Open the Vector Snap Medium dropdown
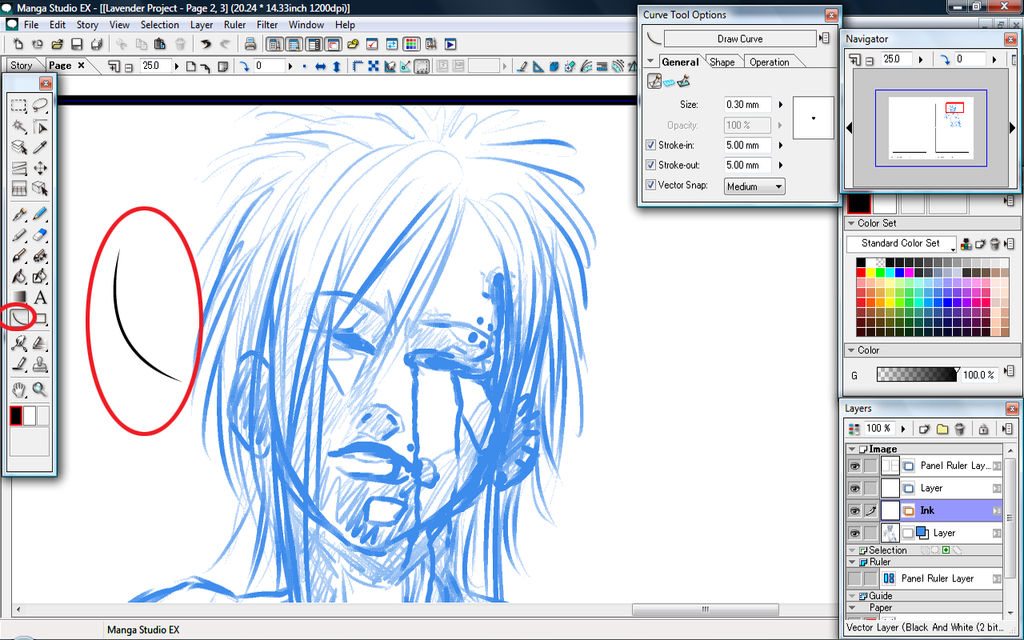 (x=754, y=186)
